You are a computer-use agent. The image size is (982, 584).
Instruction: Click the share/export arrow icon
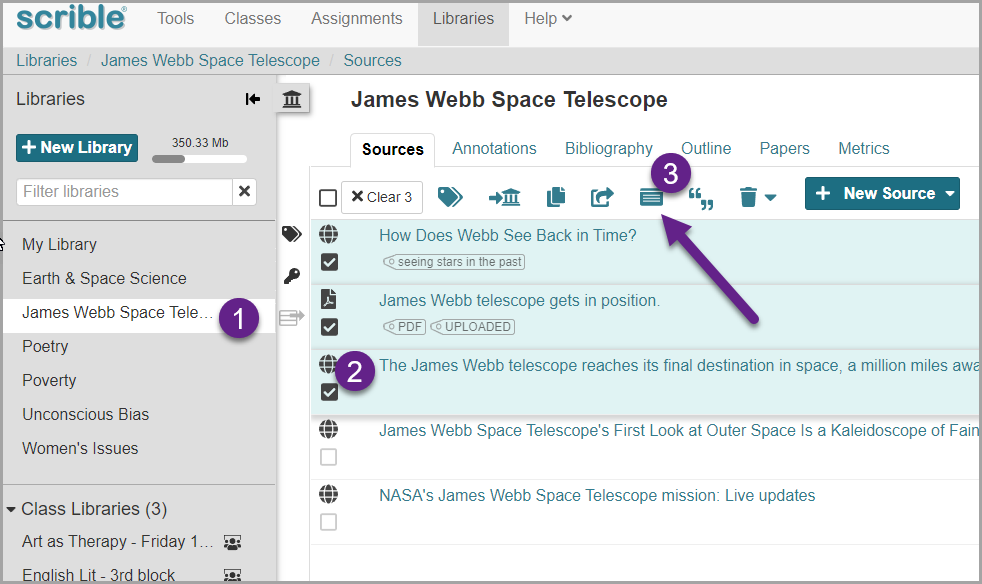coord(602,197)
